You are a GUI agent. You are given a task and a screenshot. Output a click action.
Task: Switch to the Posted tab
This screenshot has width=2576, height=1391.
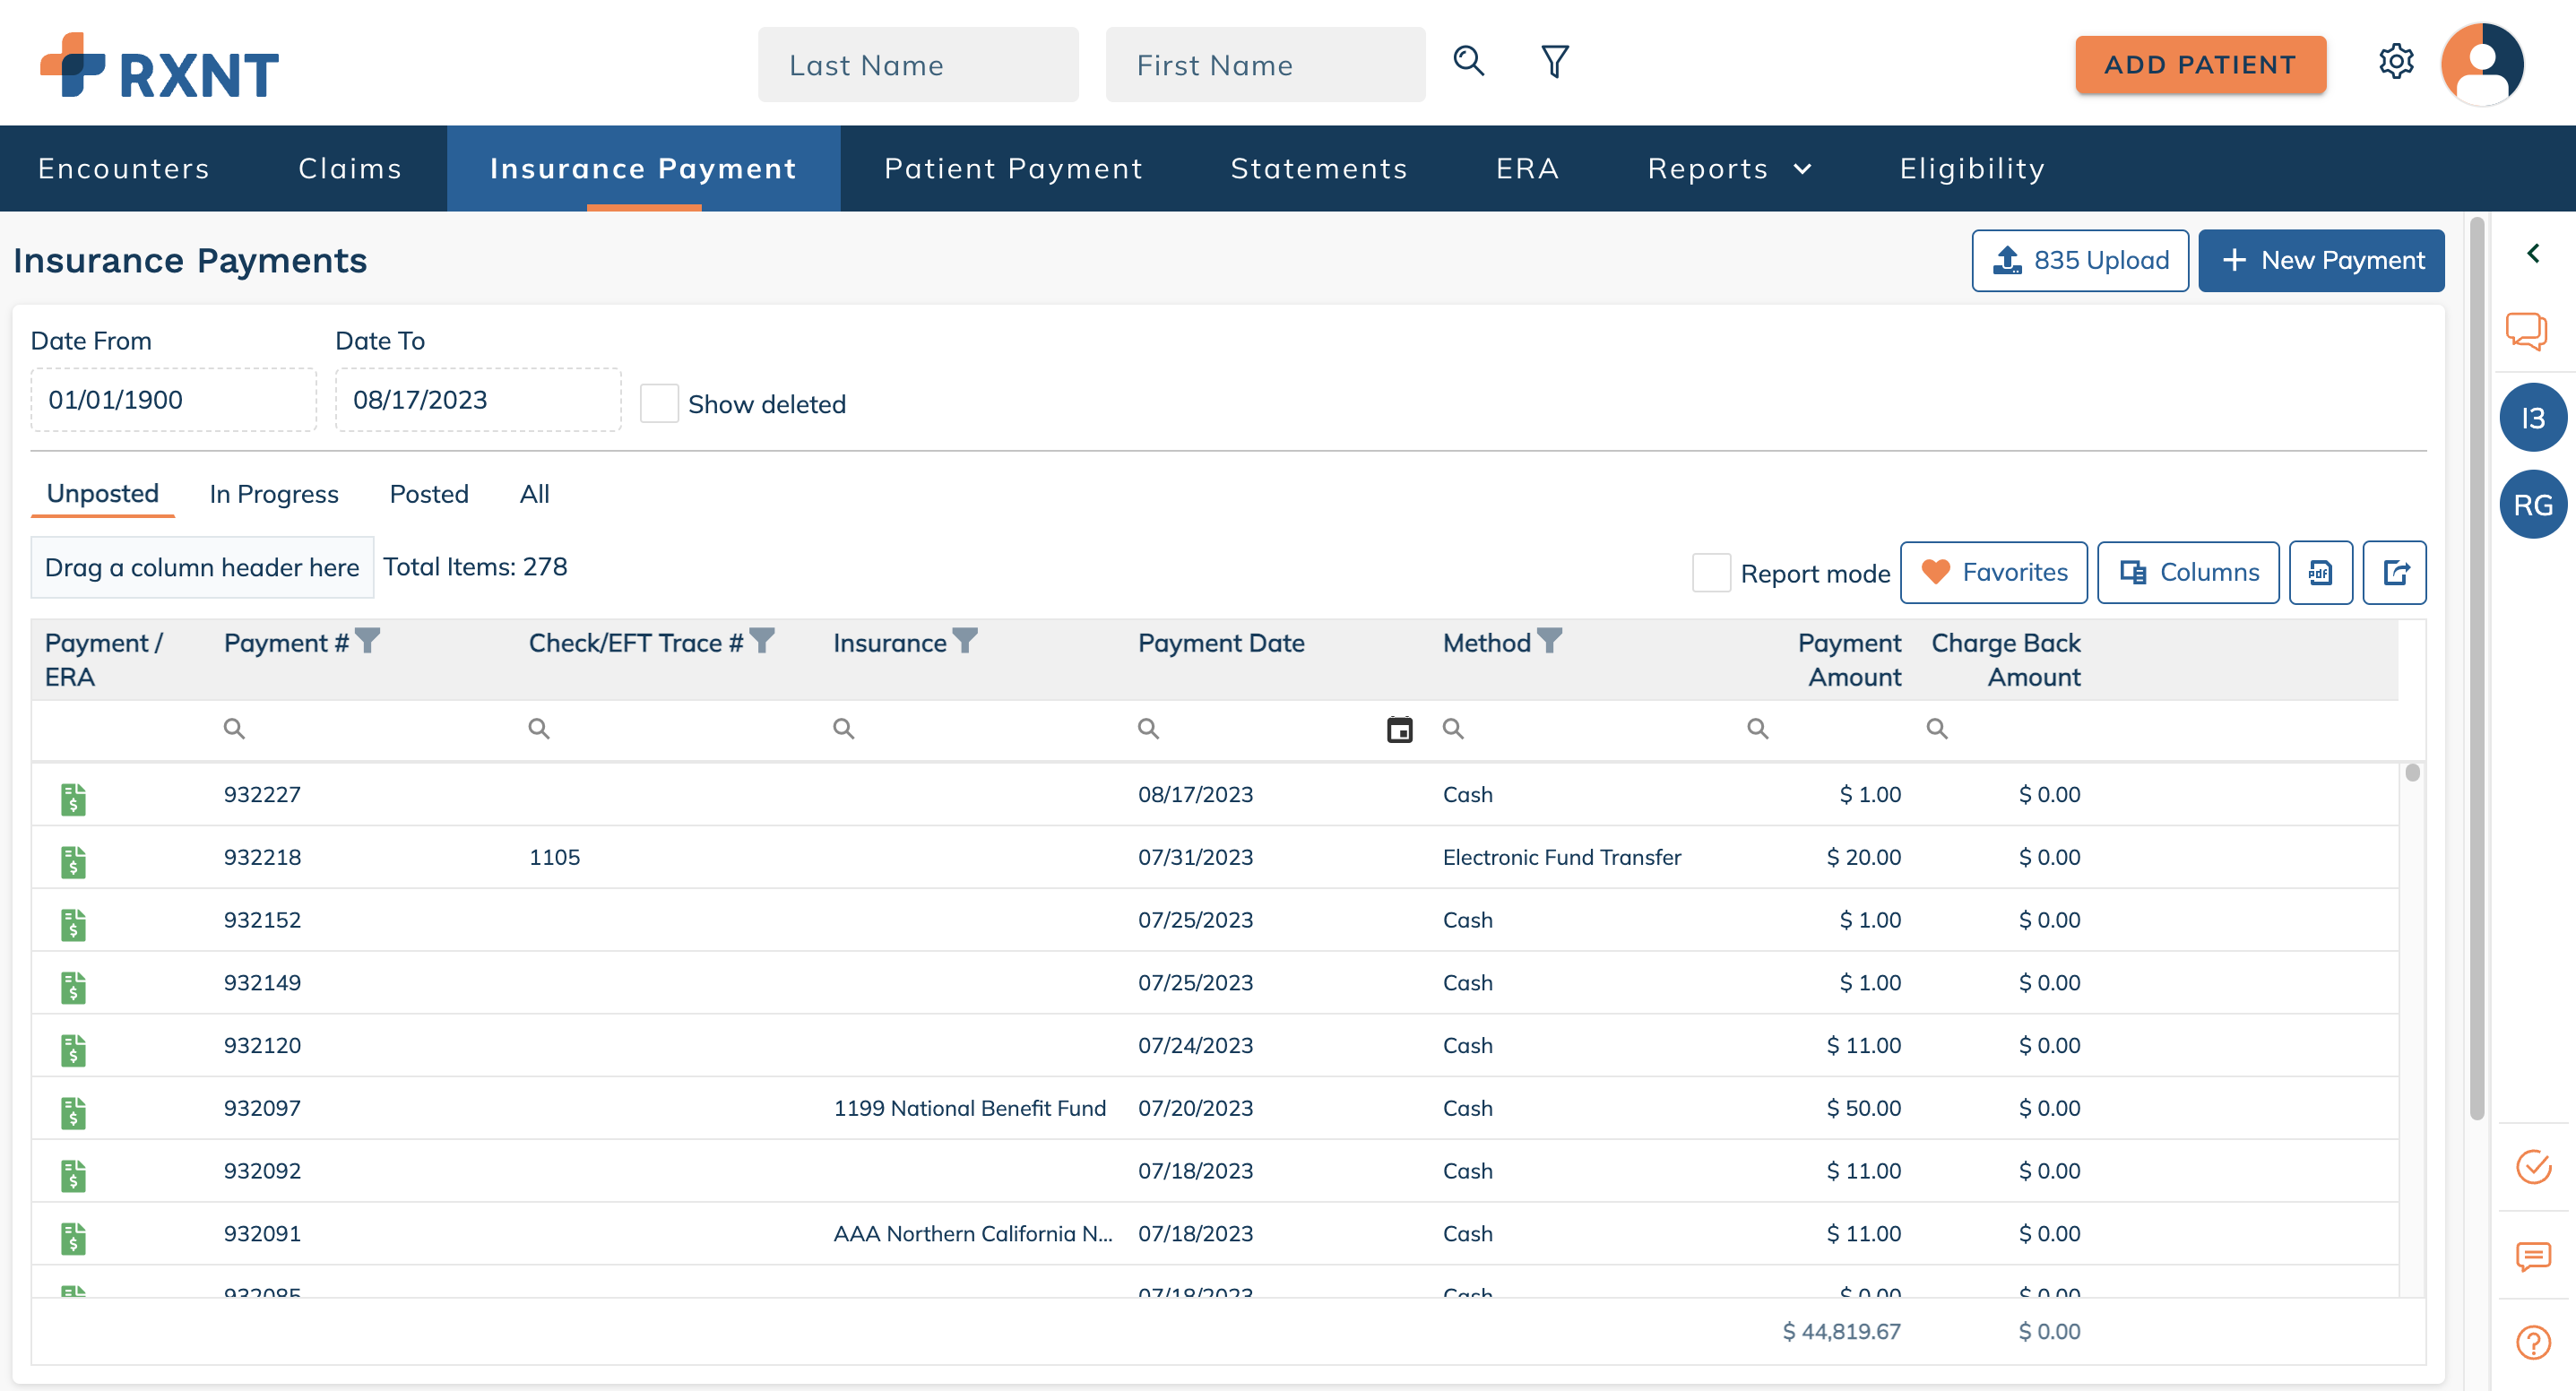(x=428, y=493)
